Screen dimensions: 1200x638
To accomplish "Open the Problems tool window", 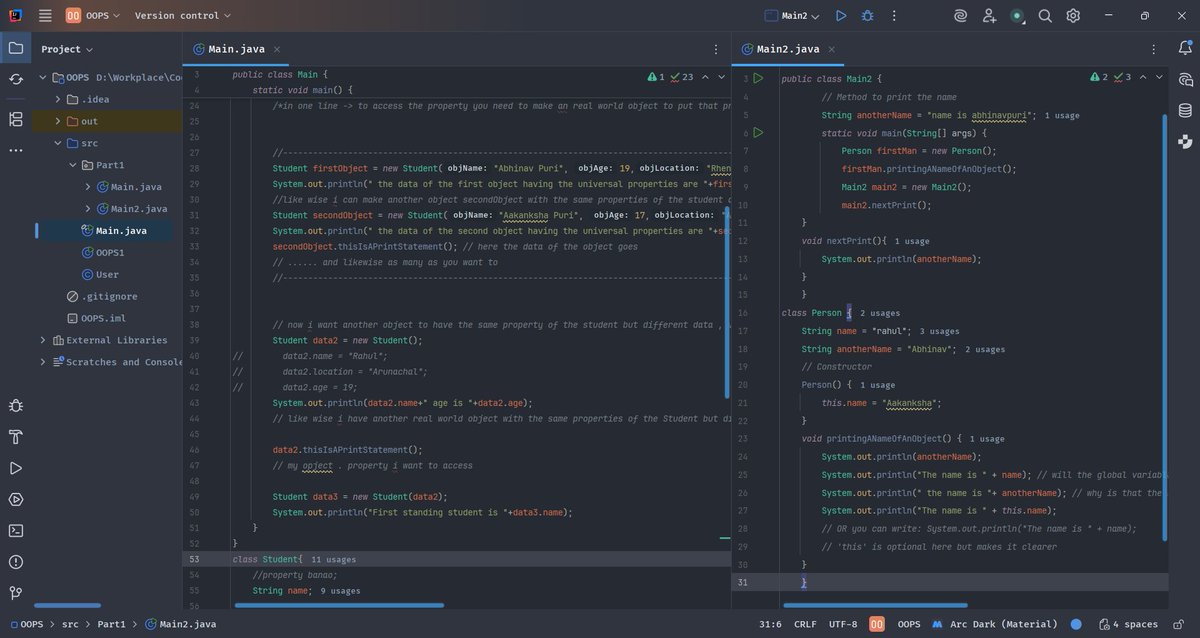I will pyautogui.click(x=16, y=562).
